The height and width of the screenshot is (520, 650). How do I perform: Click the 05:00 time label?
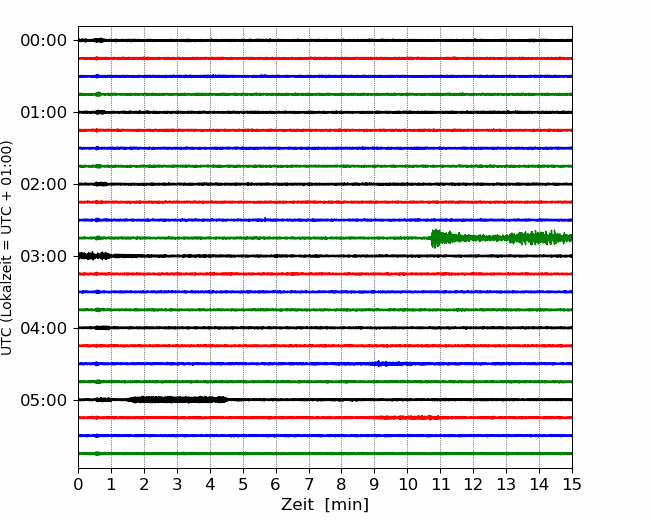(44, 400)
